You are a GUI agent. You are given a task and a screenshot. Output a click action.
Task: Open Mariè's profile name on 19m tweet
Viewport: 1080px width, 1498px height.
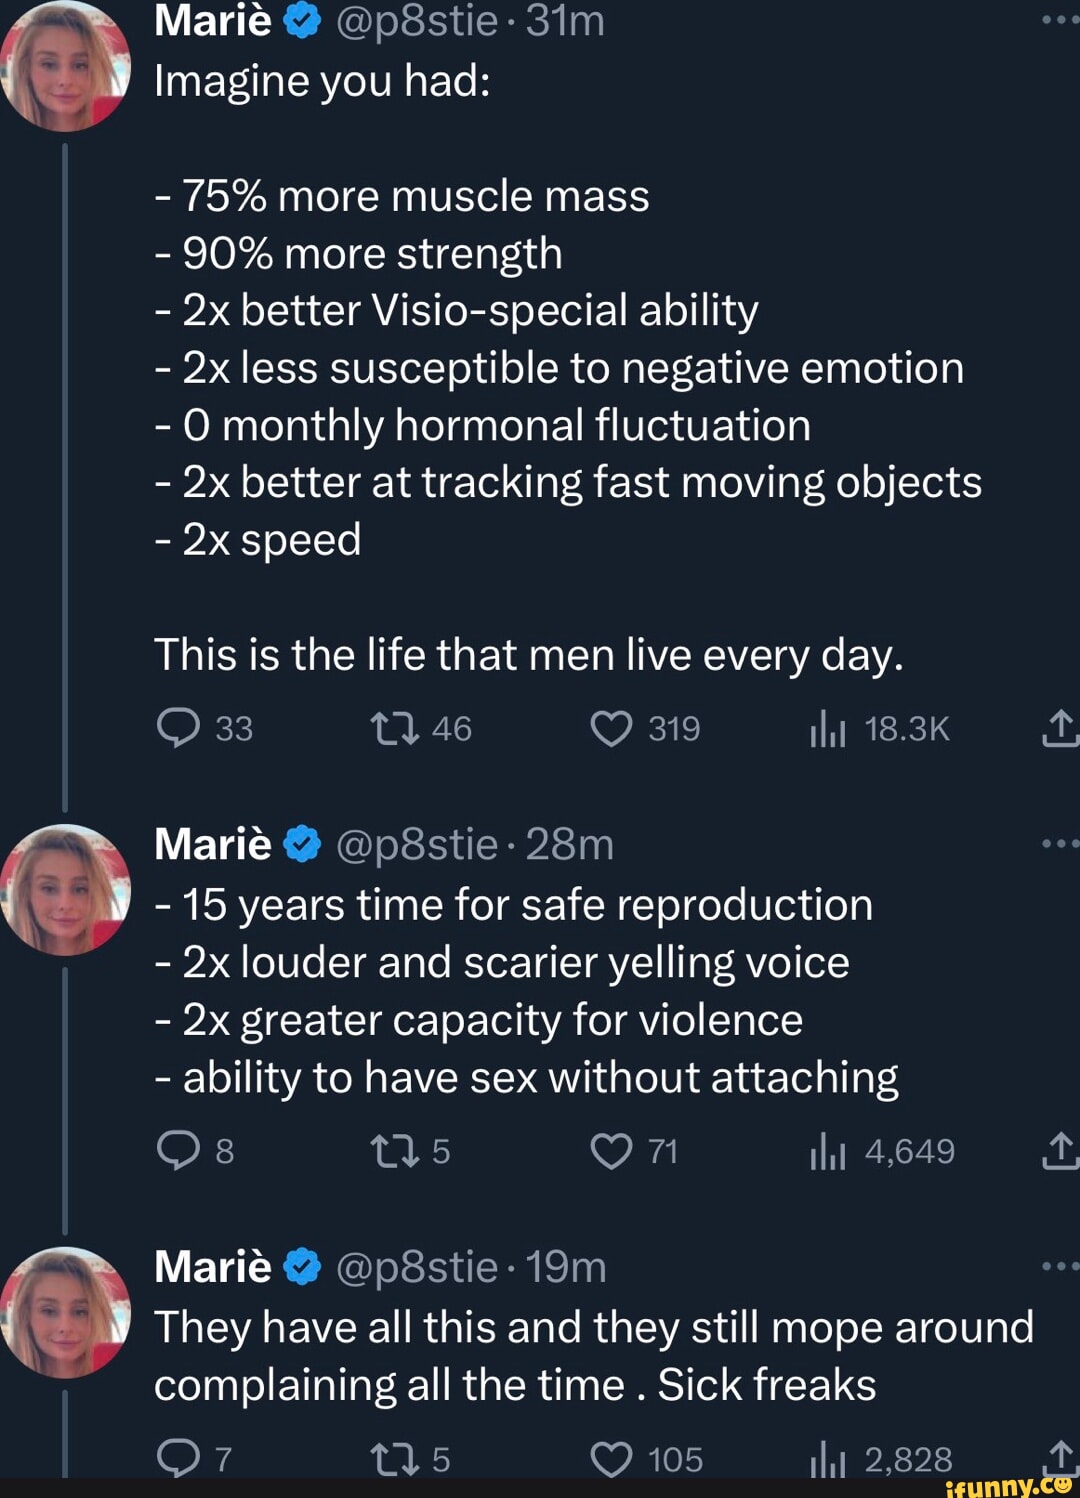point(213,1267)
